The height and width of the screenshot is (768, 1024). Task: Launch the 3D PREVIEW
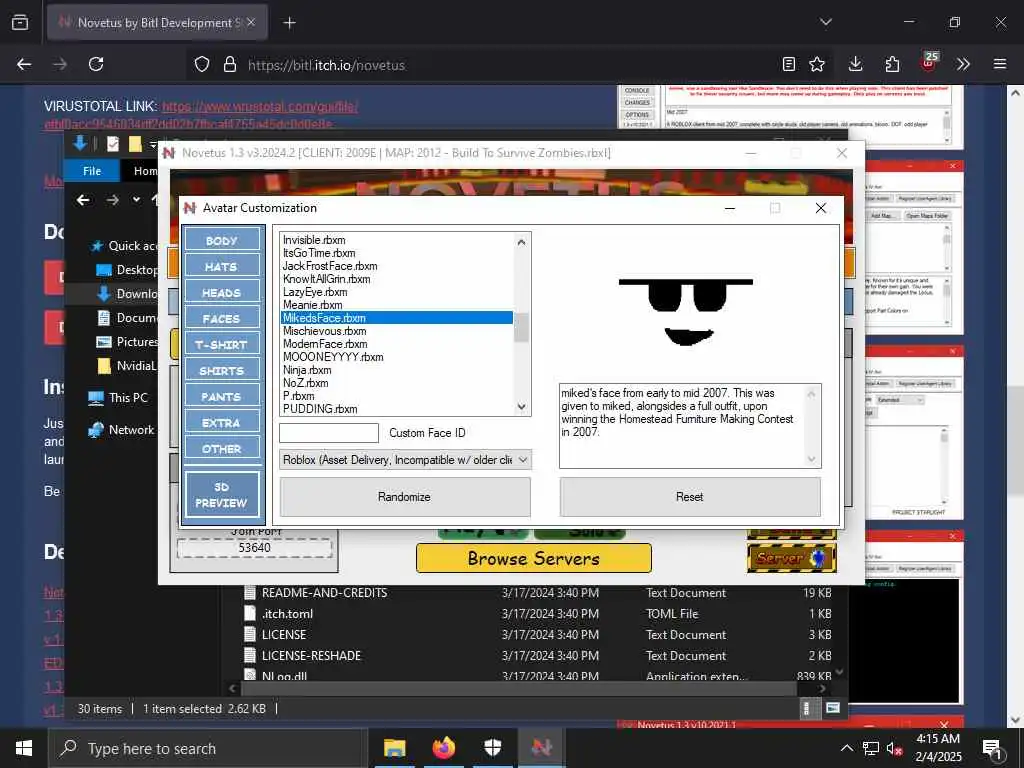coord(221,495)
